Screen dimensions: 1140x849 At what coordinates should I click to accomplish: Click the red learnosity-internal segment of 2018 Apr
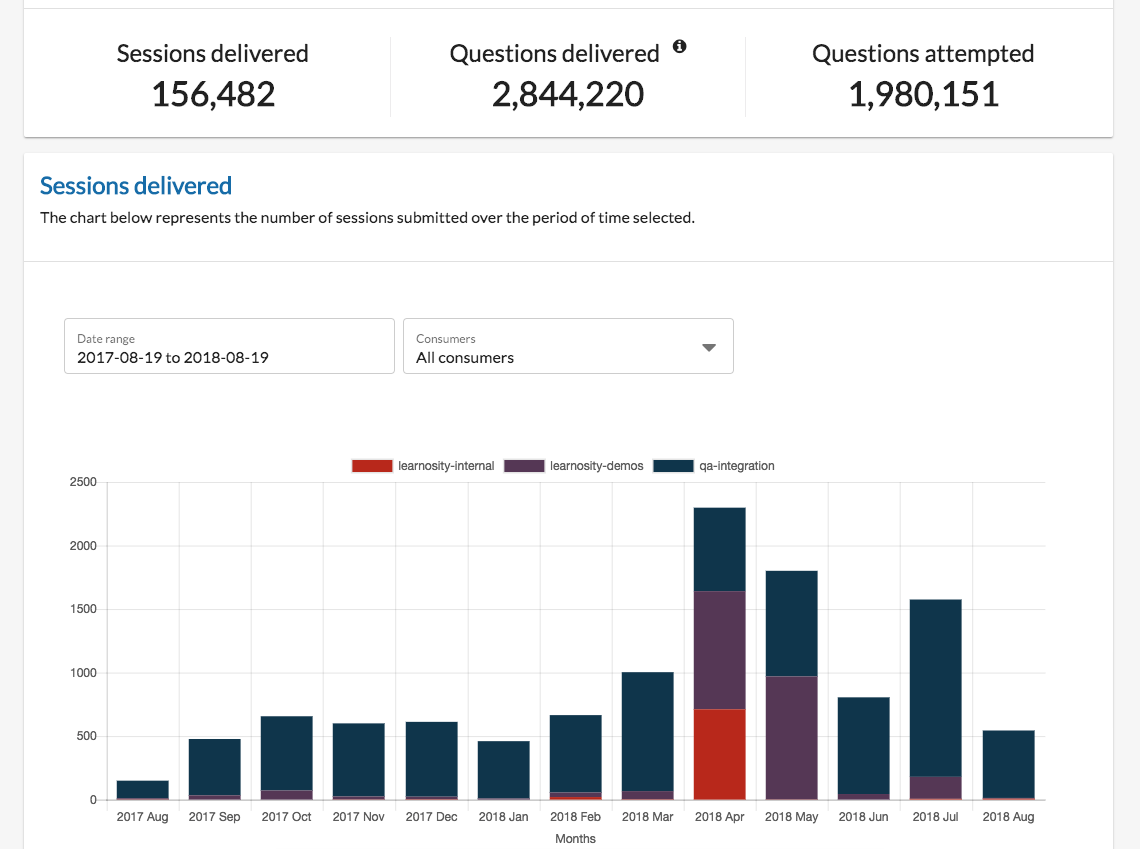tap(719, 755)
